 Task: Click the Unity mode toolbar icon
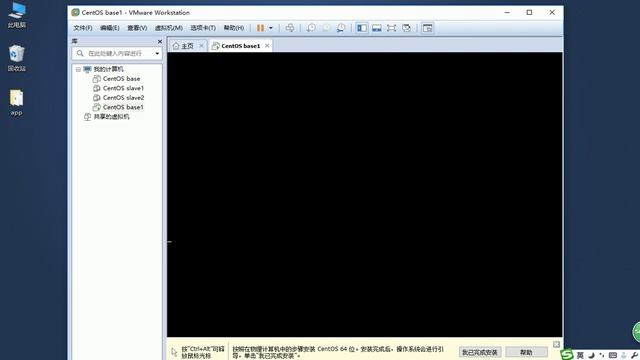point(407,28)
